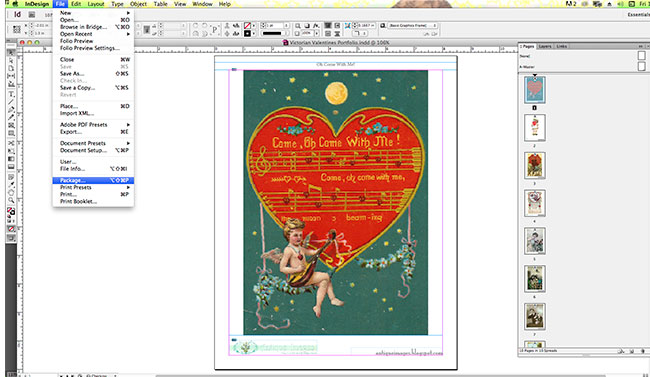
Task: Expand Print Presets submenu
Action: [x=93, y=187]
